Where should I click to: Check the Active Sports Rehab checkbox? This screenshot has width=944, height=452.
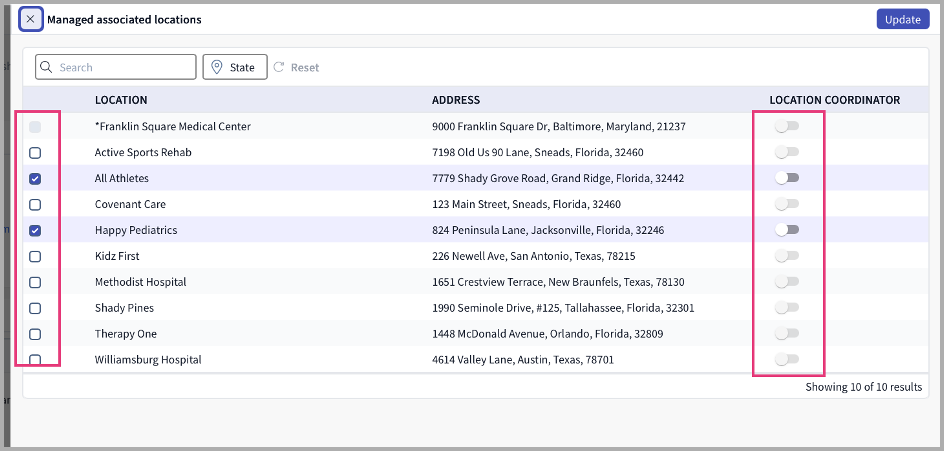[35, 153]
